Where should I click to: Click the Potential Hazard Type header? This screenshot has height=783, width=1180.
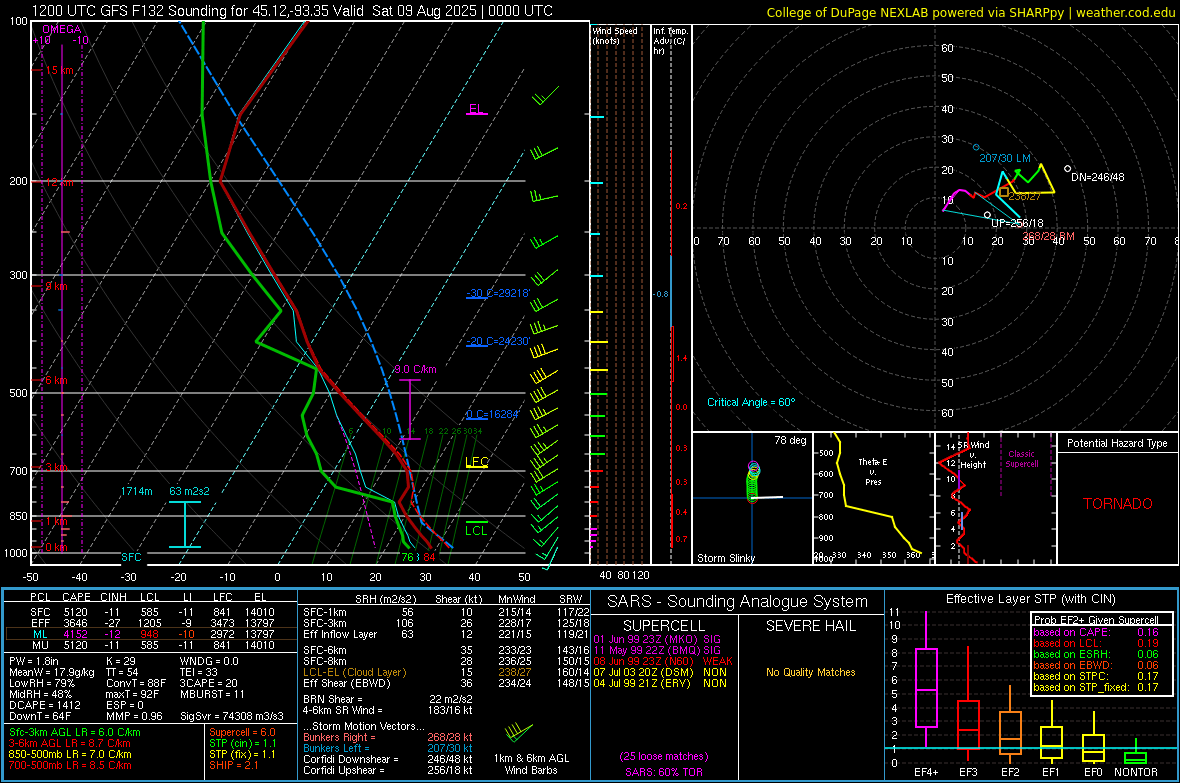1118,443
